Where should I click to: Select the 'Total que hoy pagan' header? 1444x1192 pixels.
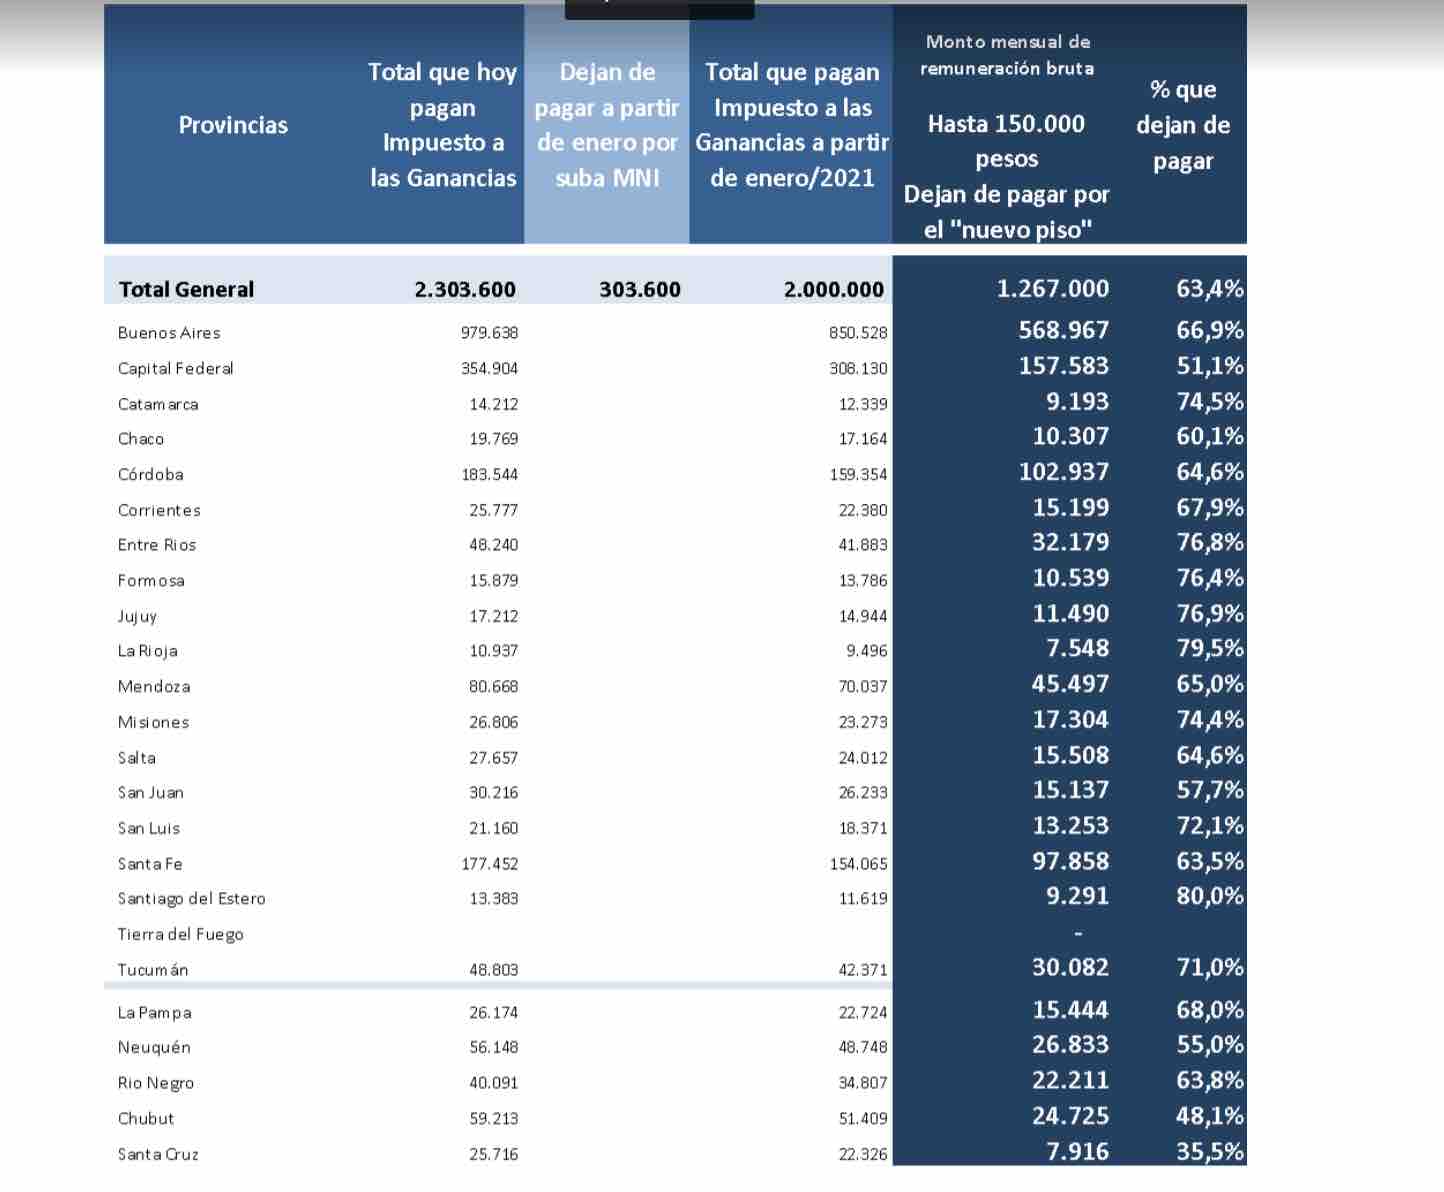(x=442, y=125)
